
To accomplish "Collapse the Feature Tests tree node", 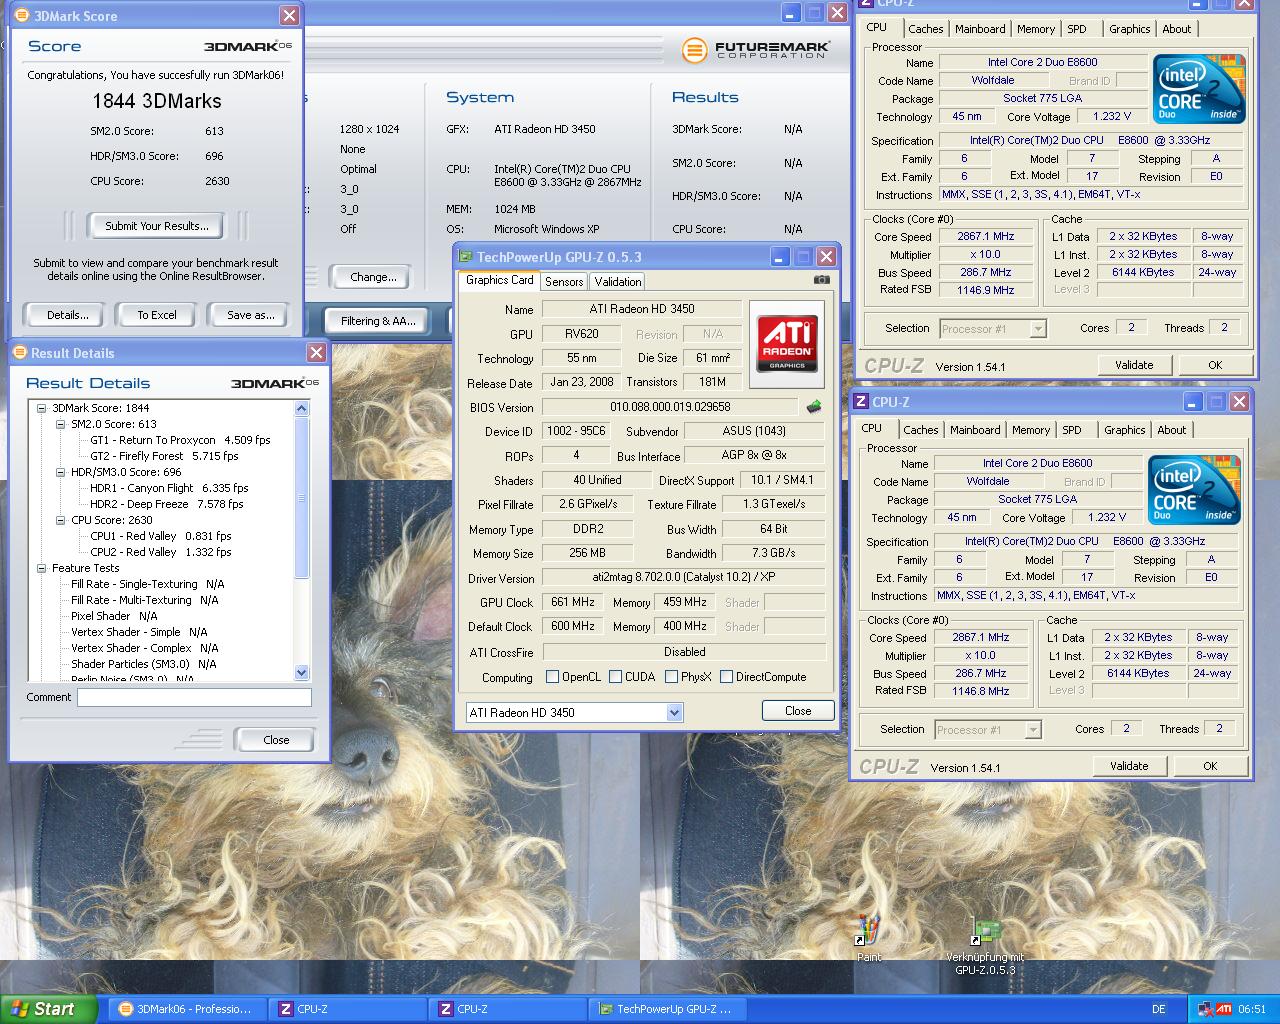I will (x=41, y=568).
